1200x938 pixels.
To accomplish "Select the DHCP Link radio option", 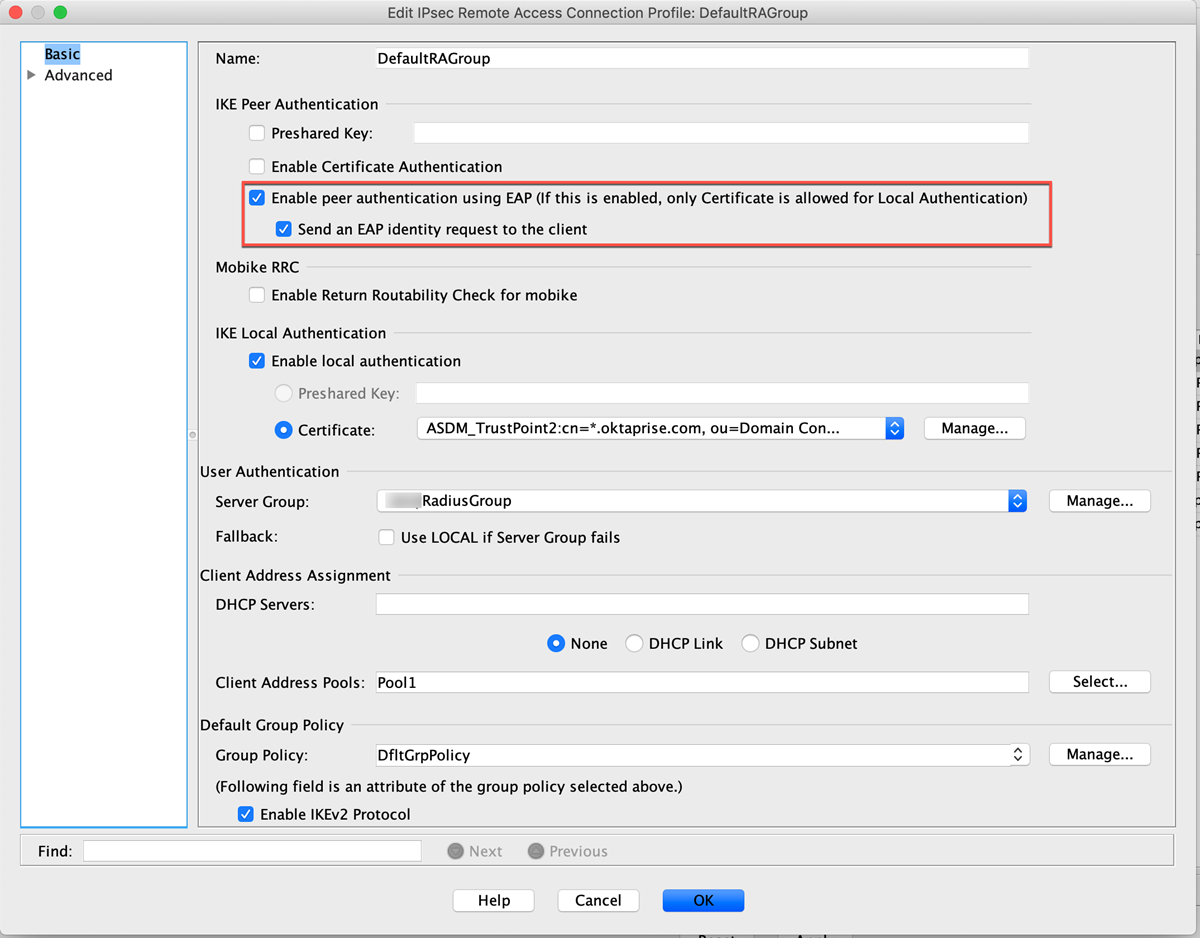I will coord(634,644).
